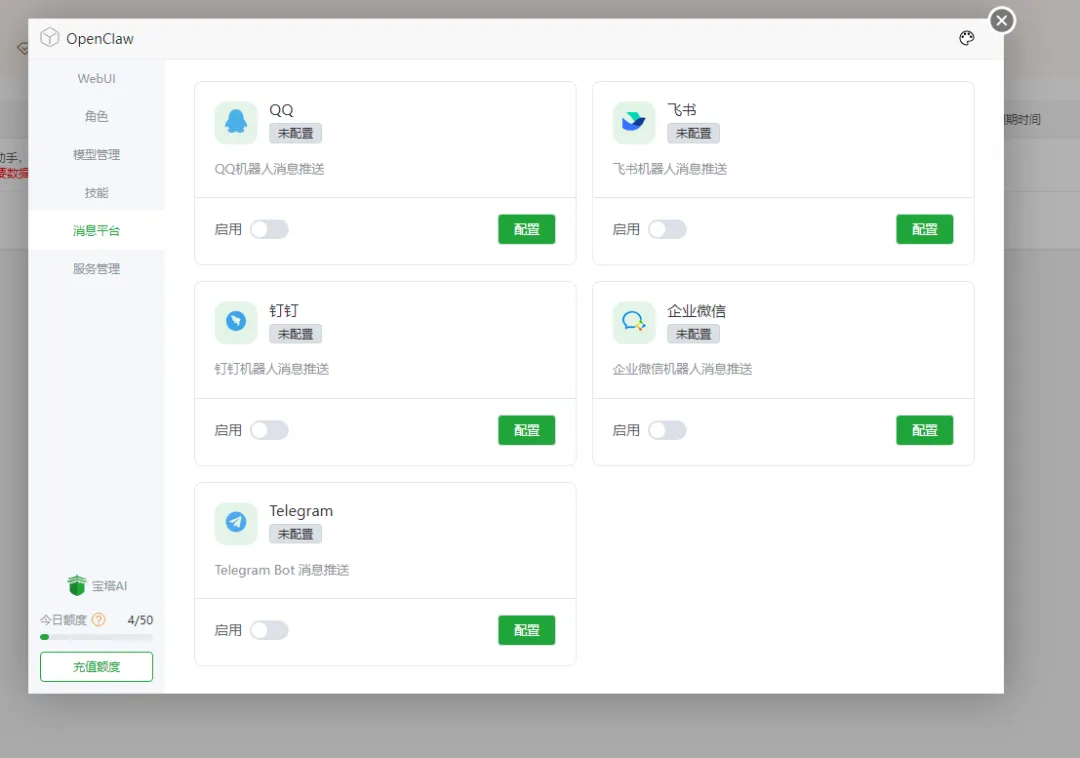Click the OpenClaw title text
Screen dimensions: 1080x758
click(x=100, y=39)
